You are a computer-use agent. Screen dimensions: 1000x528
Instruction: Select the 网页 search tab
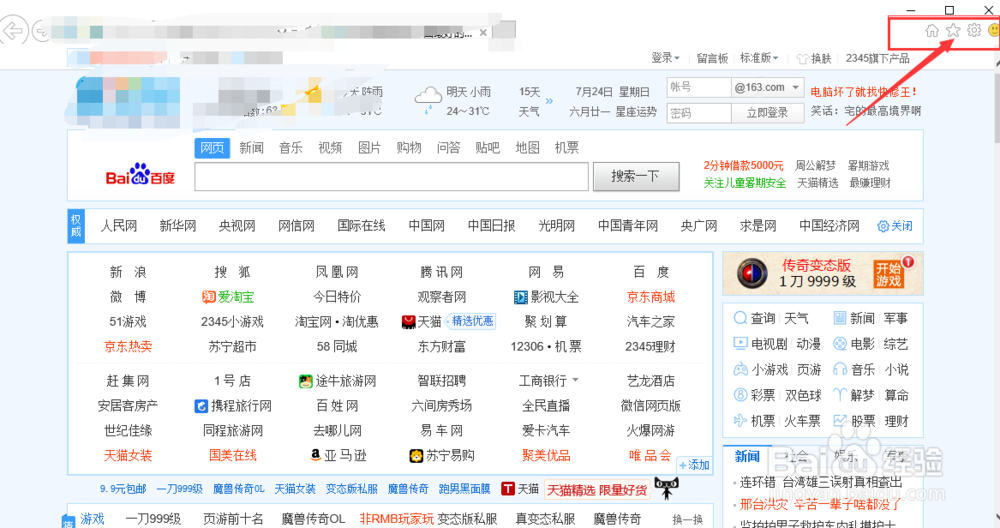(x=212, y=148)
